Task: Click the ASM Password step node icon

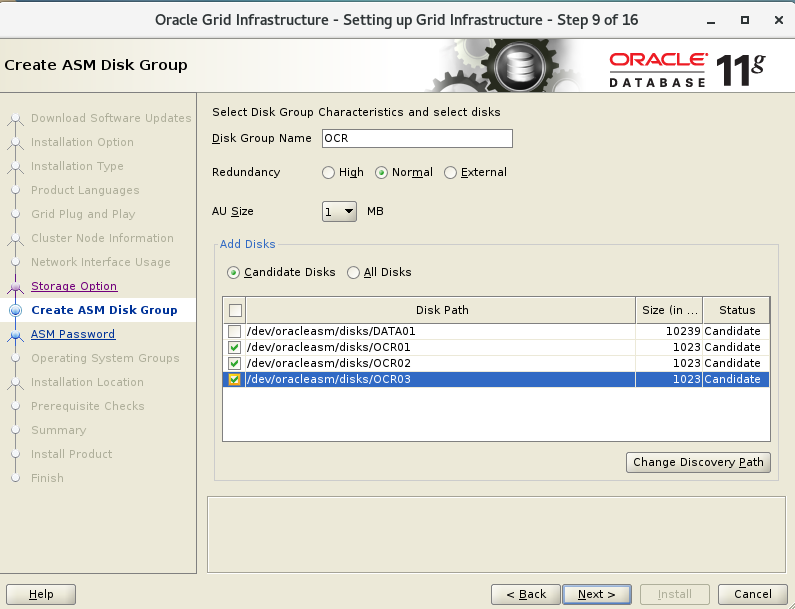Action: click(x=16, y=335)
